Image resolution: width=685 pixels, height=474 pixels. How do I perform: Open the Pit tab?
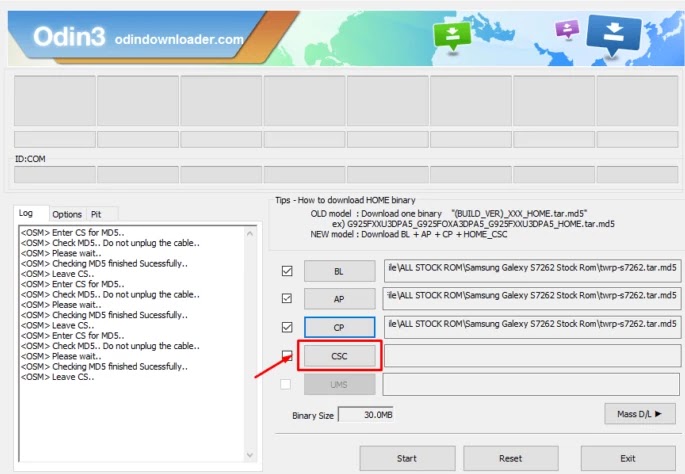click(96, 214)
